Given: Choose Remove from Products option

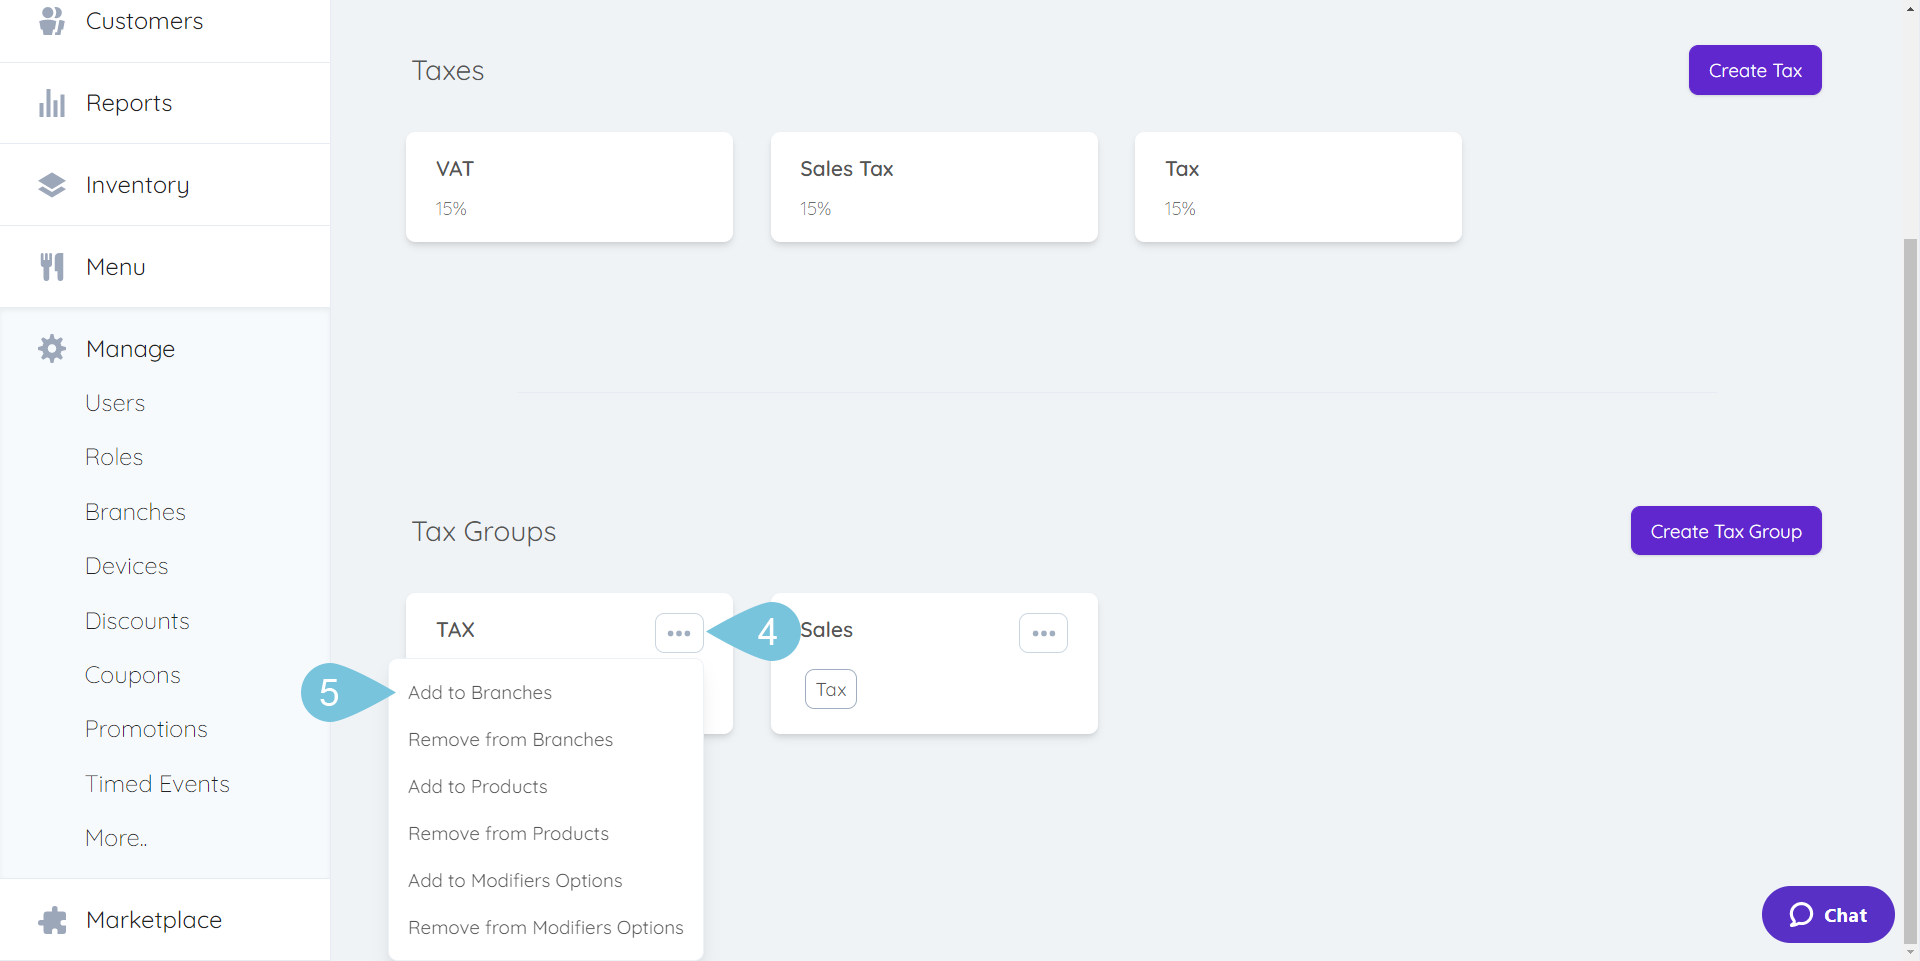Looking at the screenshot, I should [508, 834].
